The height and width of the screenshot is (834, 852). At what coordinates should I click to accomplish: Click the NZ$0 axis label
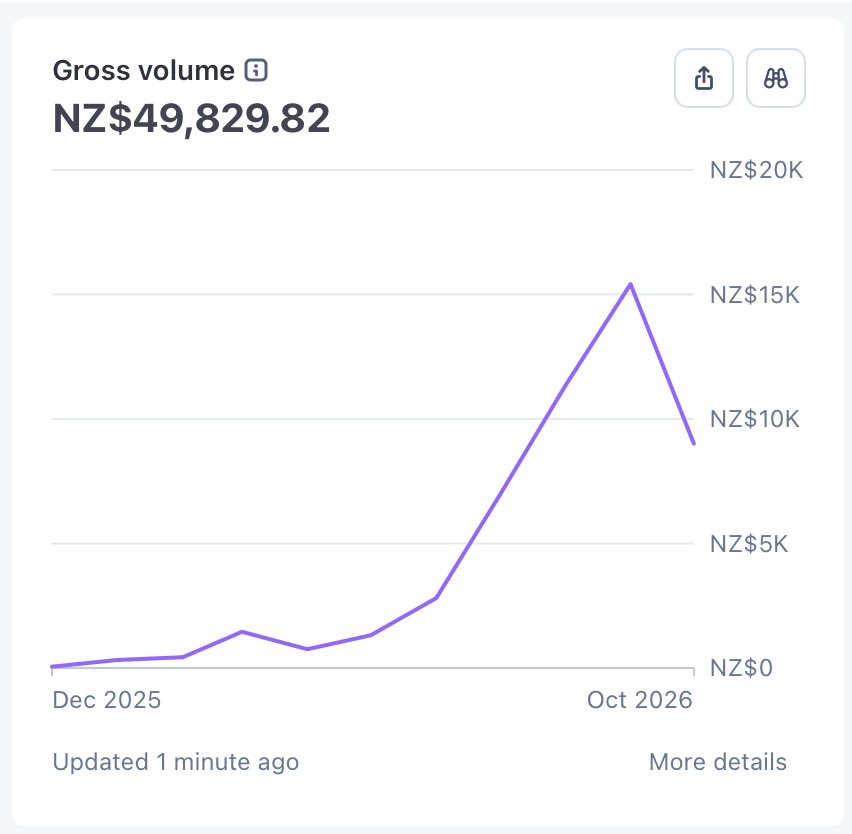click(741, 668)
